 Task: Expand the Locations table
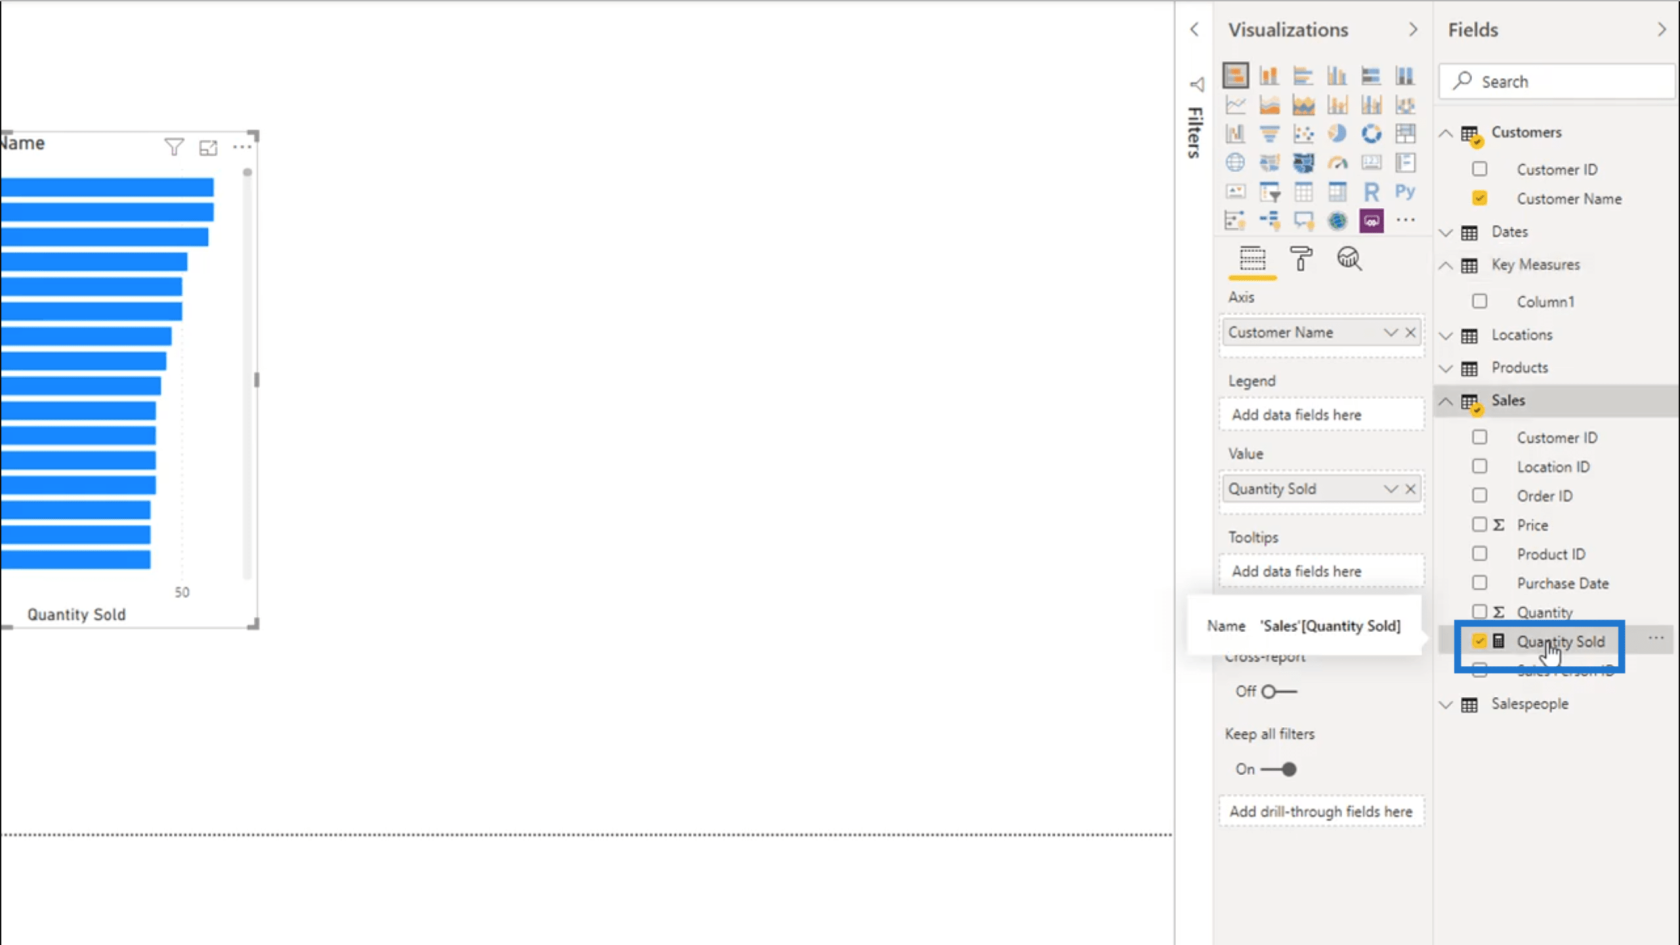coord(1446,335)
